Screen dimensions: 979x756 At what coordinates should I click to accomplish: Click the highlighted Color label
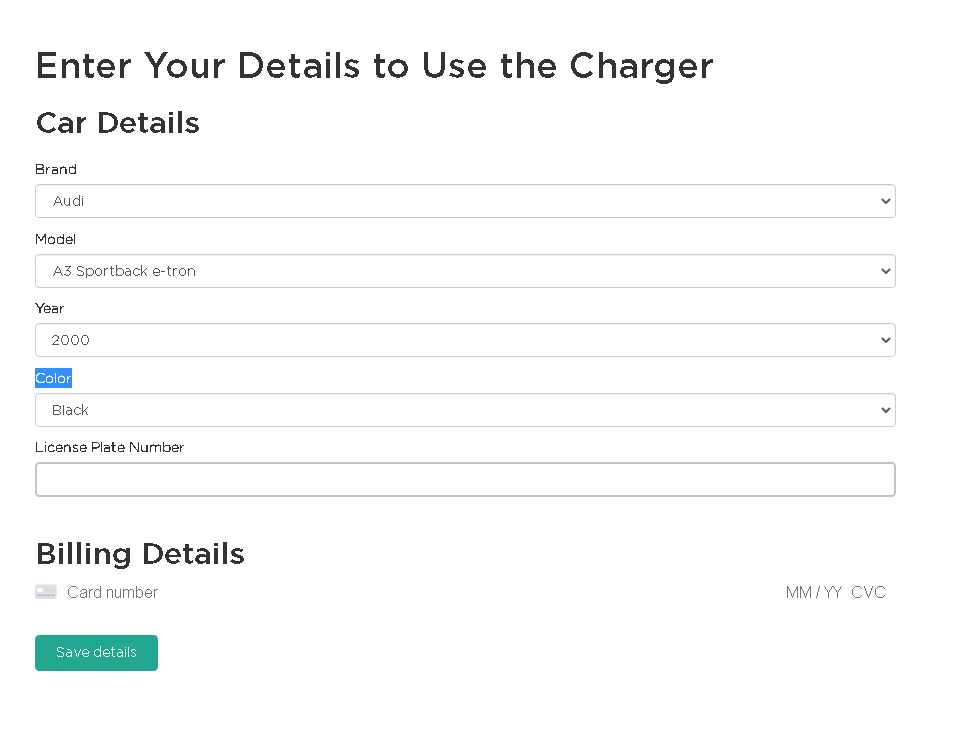click(53, 378)
